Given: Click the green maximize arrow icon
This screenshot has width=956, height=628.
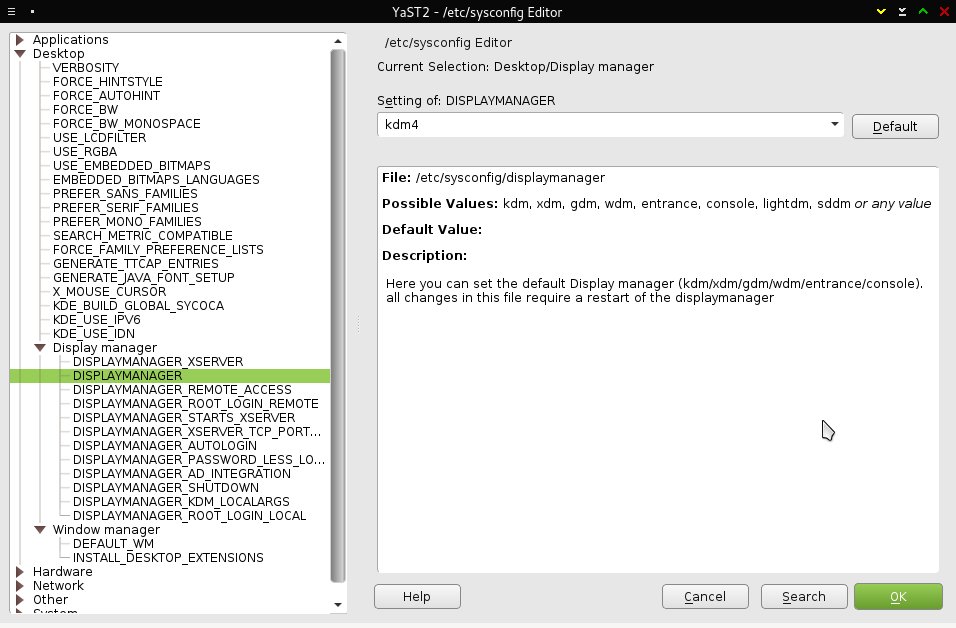Looking at the screenshot, I should click(923, 12).
